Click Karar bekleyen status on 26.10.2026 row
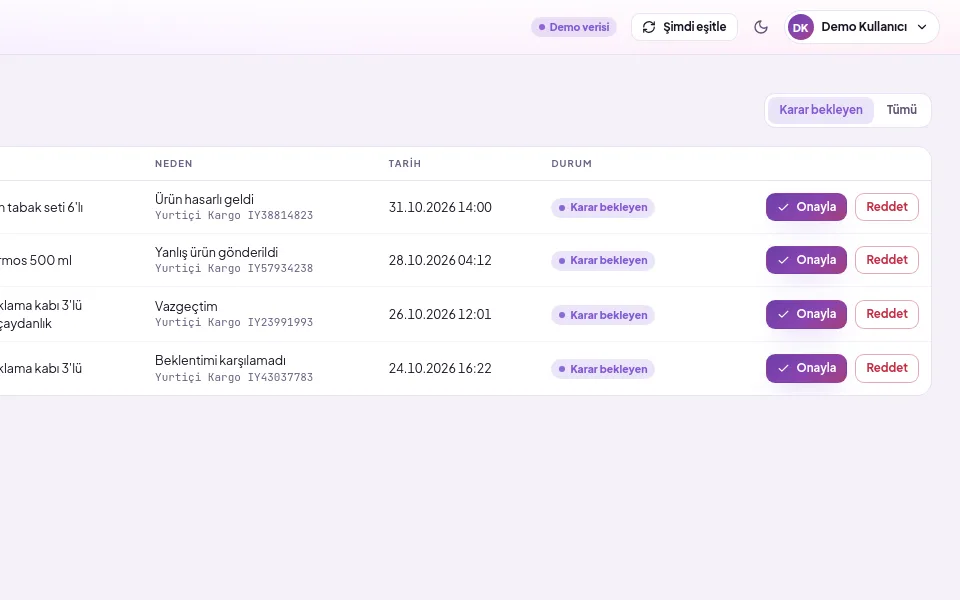The image size is (960, 600). [602, 315]
